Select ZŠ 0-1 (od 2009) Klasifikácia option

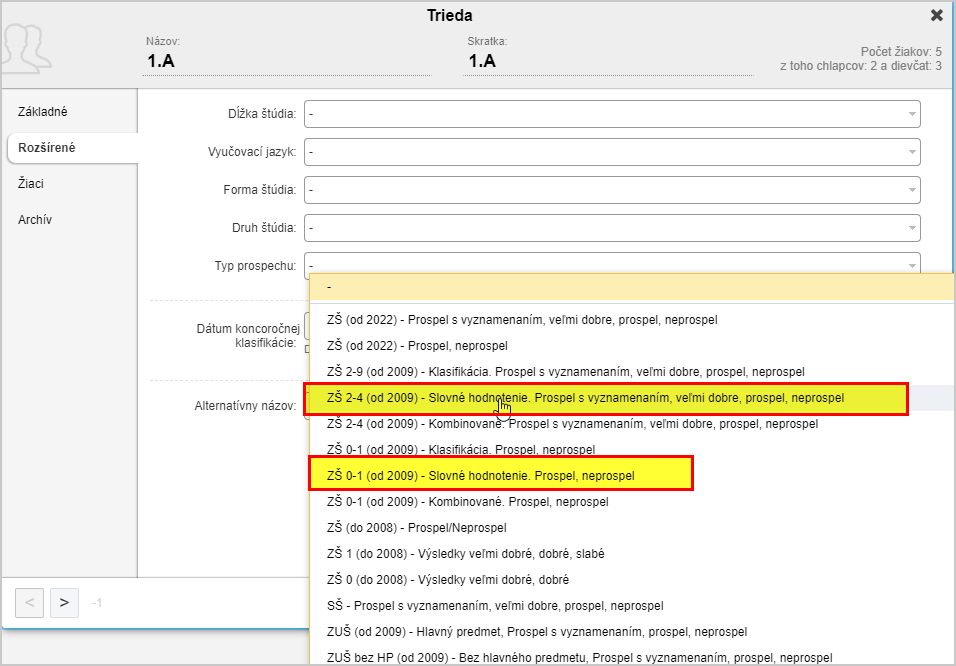632,449
